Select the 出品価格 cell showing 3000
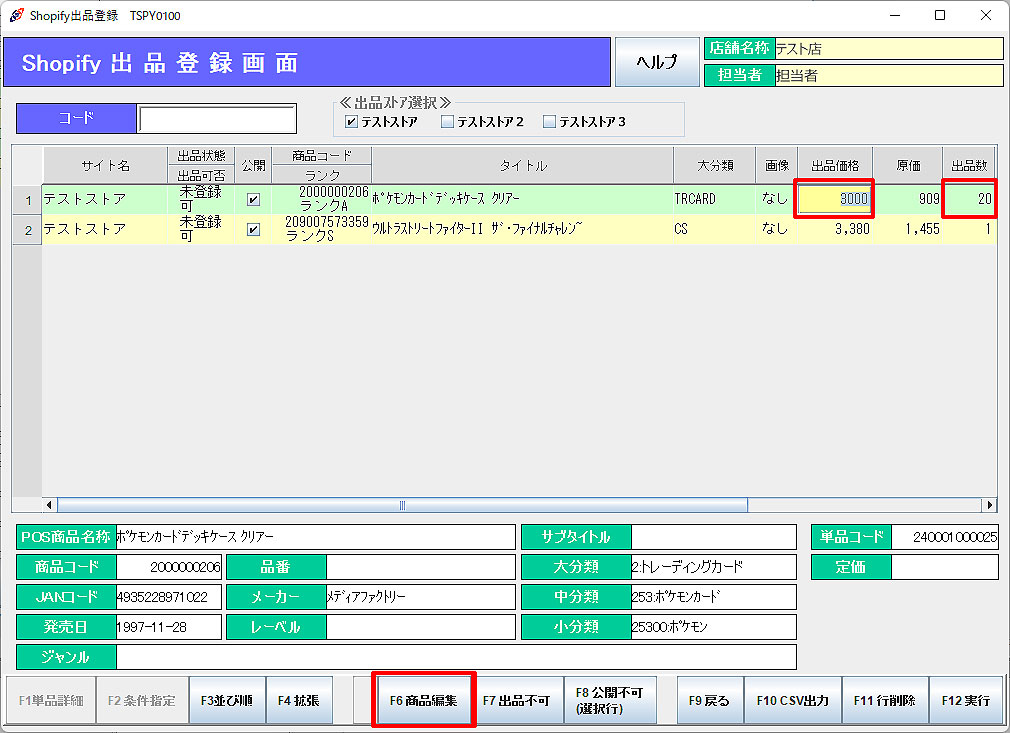This screenshot has width=1010, height=733. [x=835, y=199]
